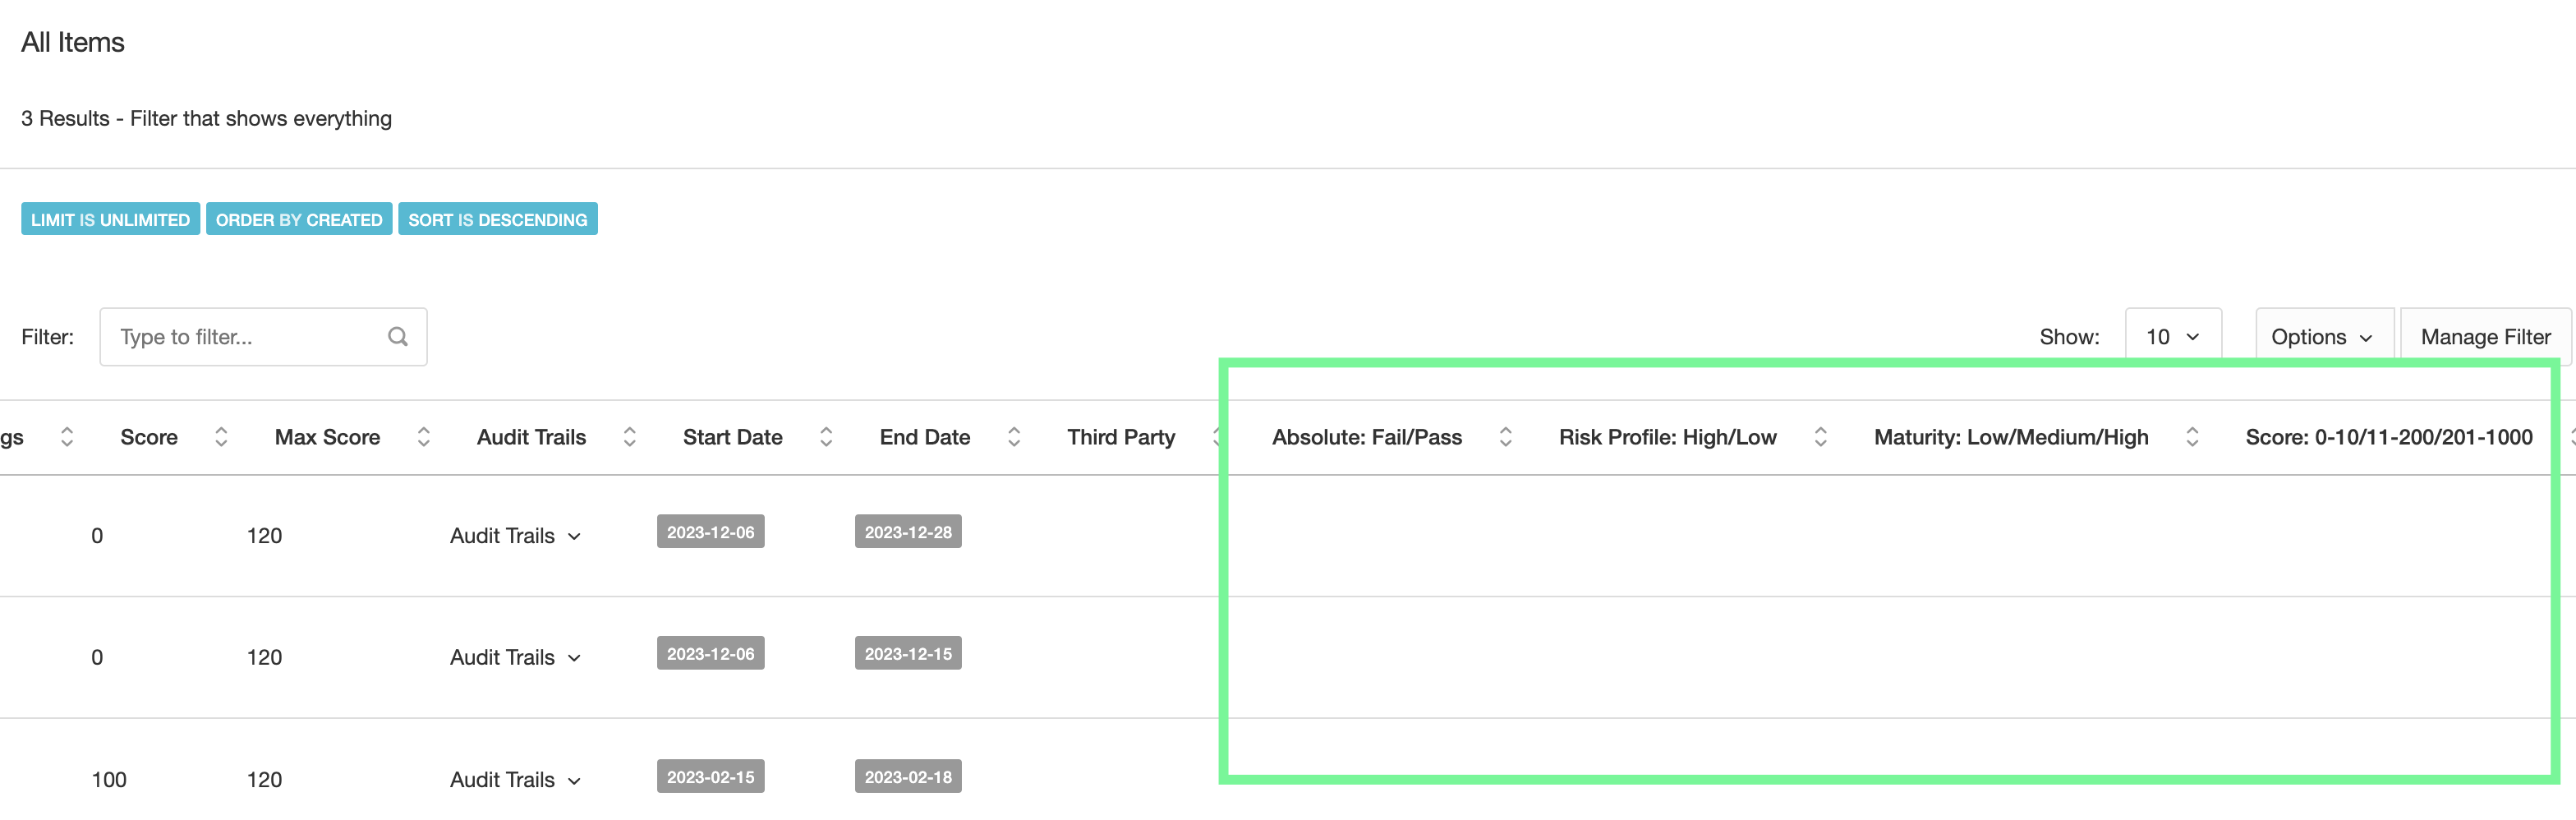Expand Audit Trails for 2023-12-28 row
Viewport: 2576px width, 820px height.
(515, 536)
